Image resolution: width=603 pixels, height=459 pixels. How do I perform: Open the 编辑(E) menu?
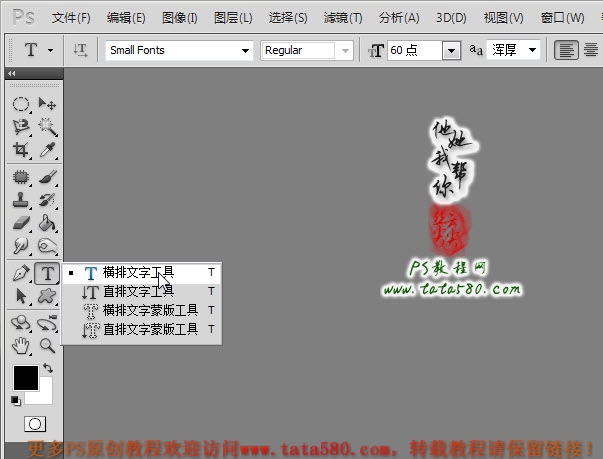click(126, 18)
